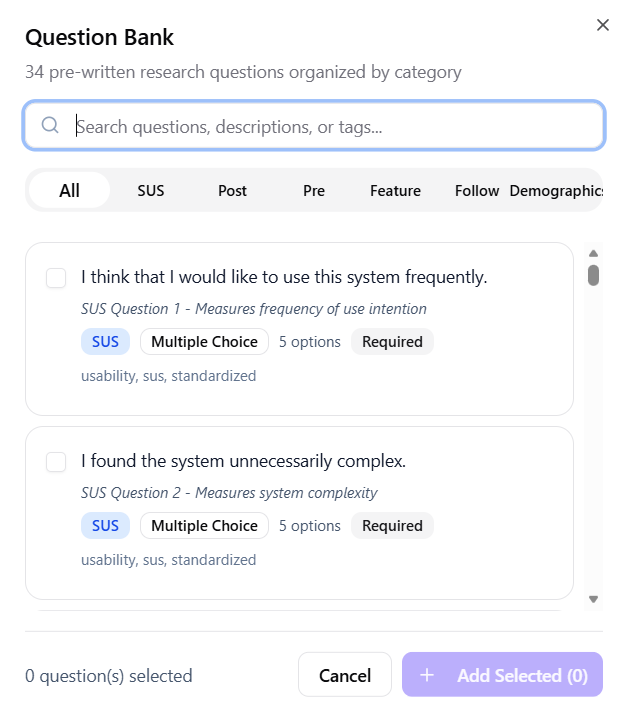The image size is (630, 721).
Task: Click the plus icon on Add Selected
Action: click(427, 676)
